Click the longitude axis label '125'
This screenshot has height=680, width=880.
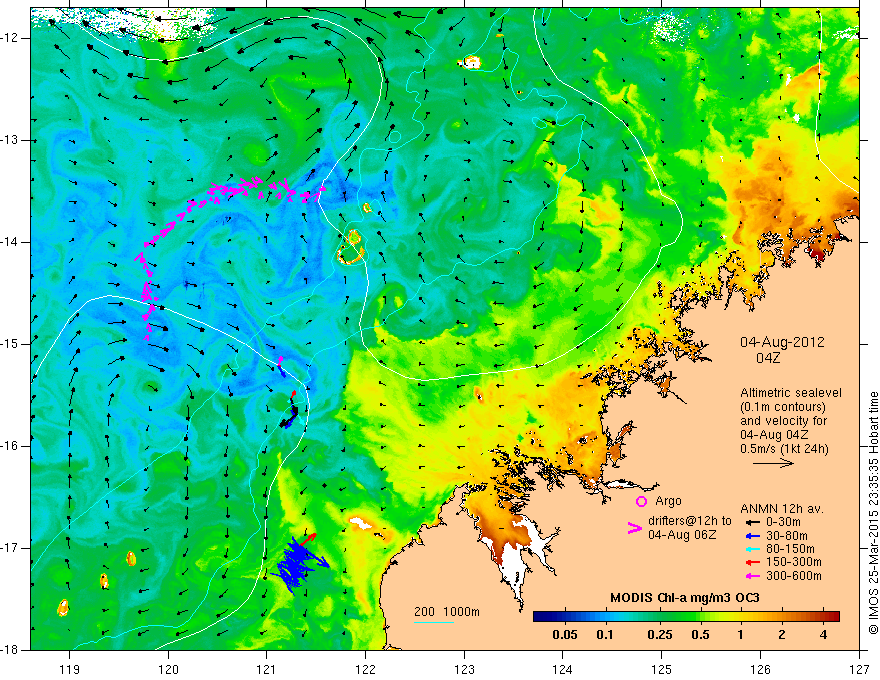click(662, 669)
